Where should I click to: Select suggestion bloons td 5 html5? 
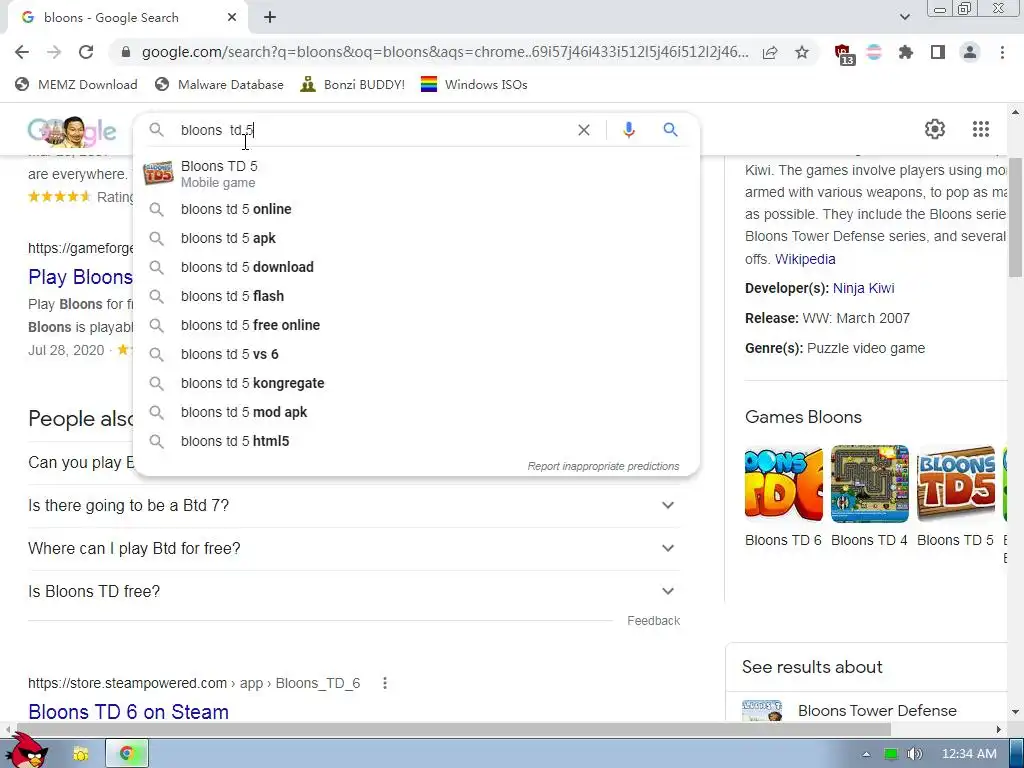[416, 441]
